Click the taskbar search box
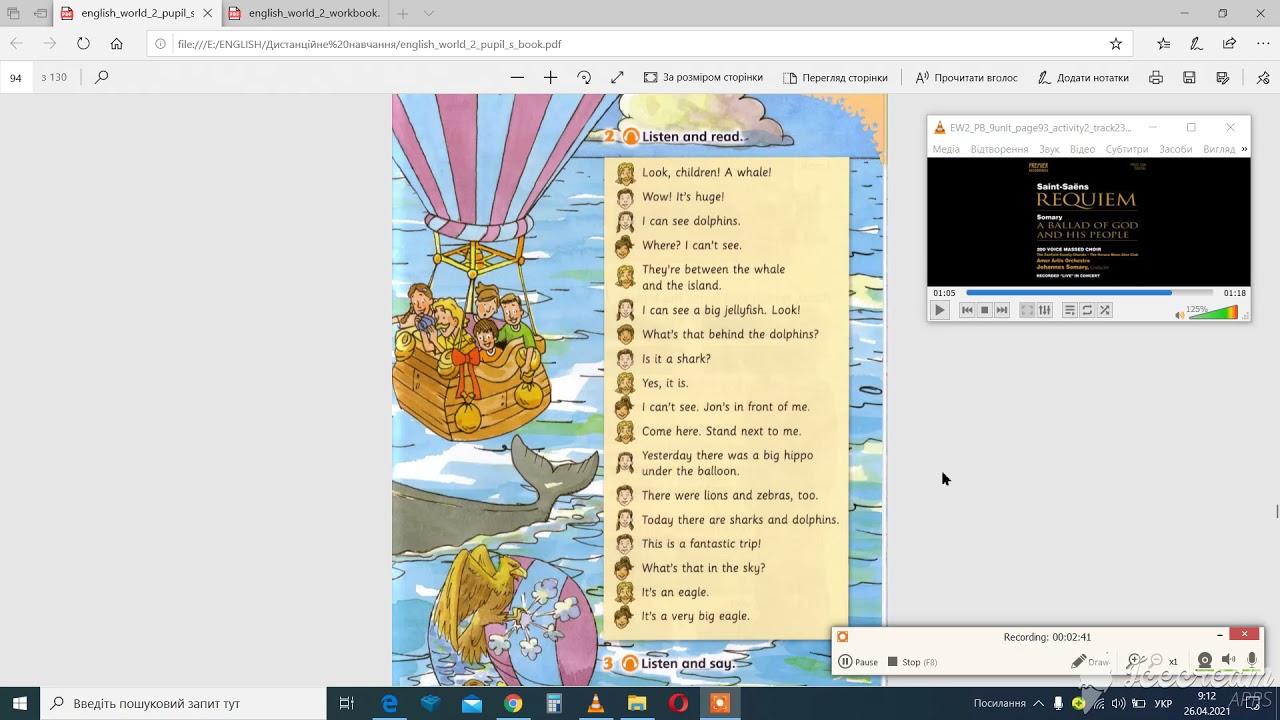Screen dimensions: 1280x720 (x=183, y=703)
